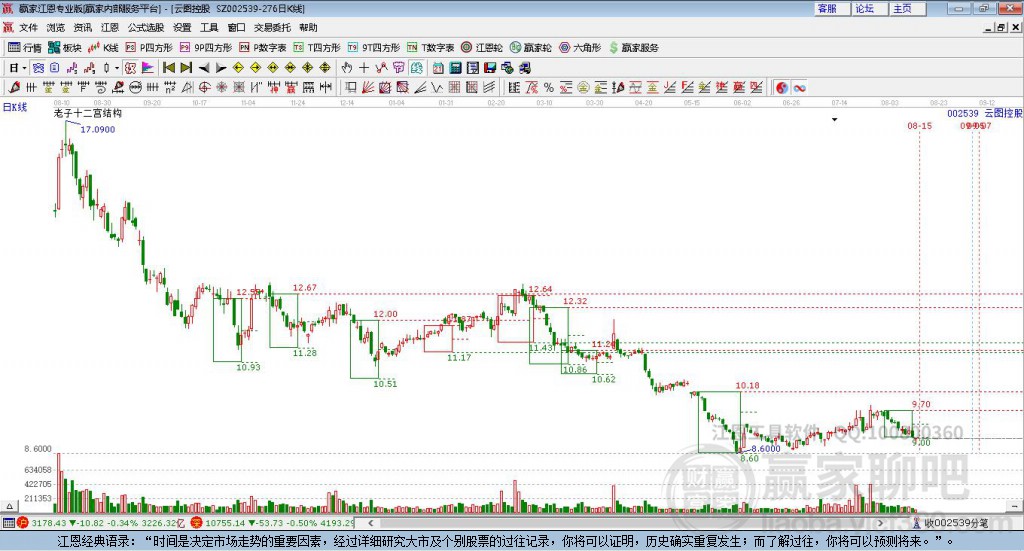
Task: Jump to first bar with green skip-back icon
Action: point(168,68)
